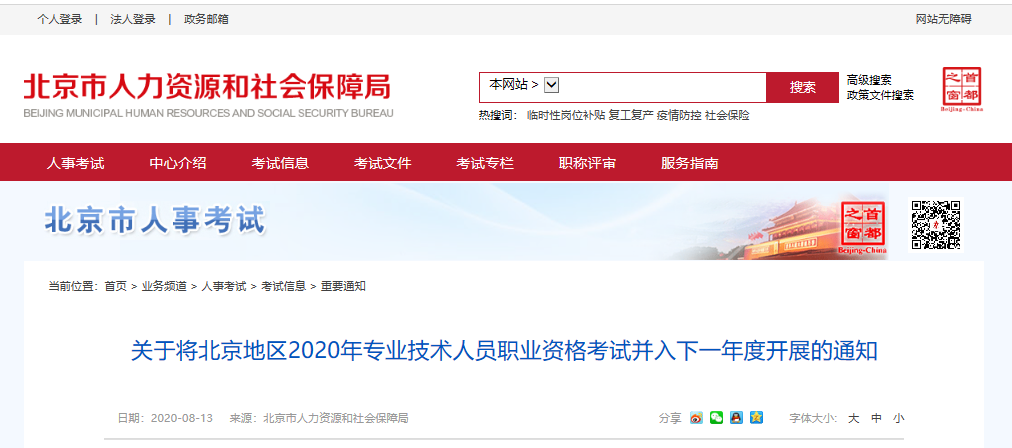Open 高级搜索 advanced search link

tap(869, 80)
